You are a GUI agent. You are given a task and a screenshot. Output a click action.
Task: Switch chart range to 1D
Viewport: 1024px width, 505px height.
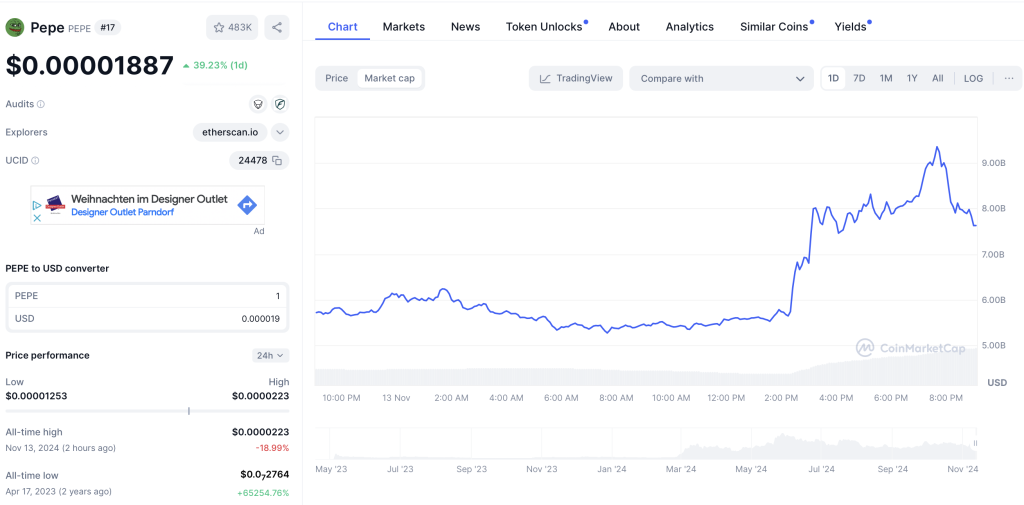(x=833, y=78)
